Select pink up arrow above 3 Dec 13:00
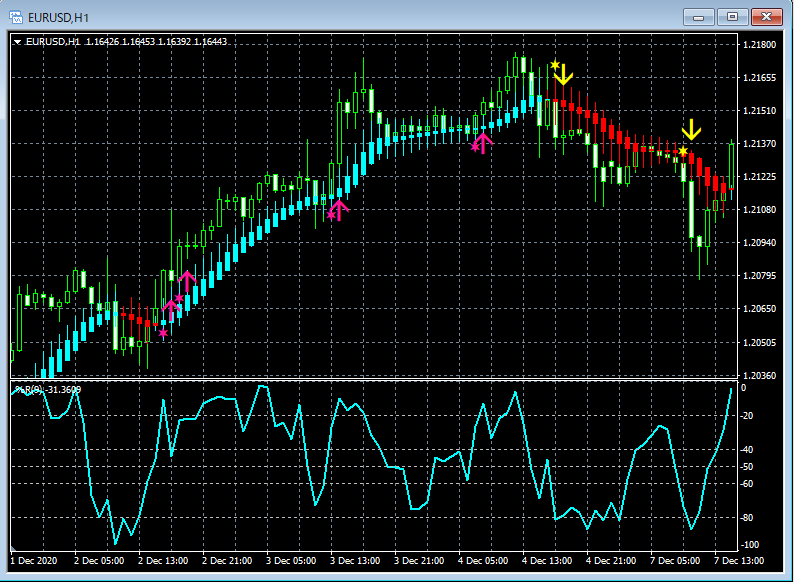The height and width of the screenshot is (582, 795). 339,209
